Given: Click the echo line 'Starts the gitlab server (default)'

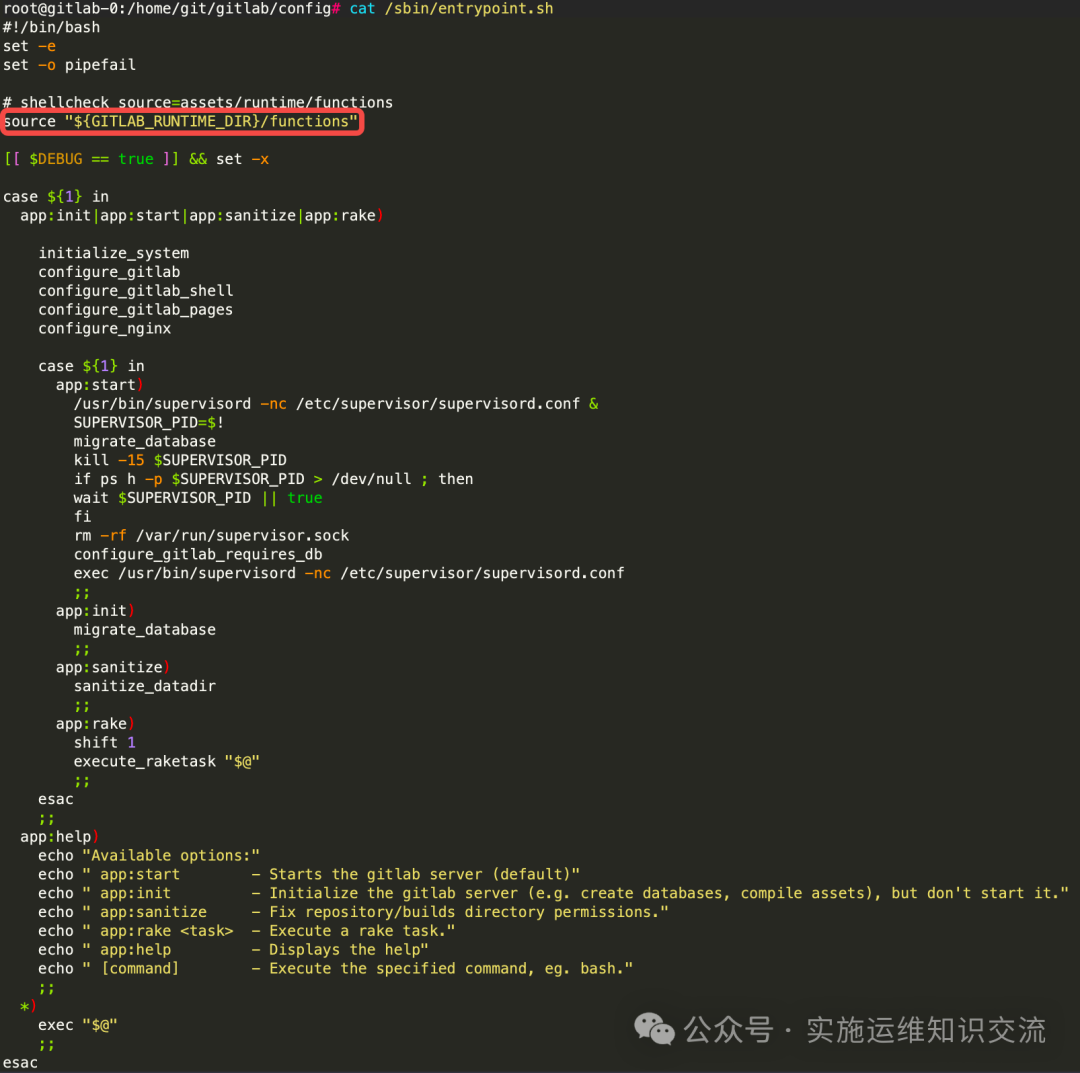Looking at the screenshot, I should pos(309,875).
